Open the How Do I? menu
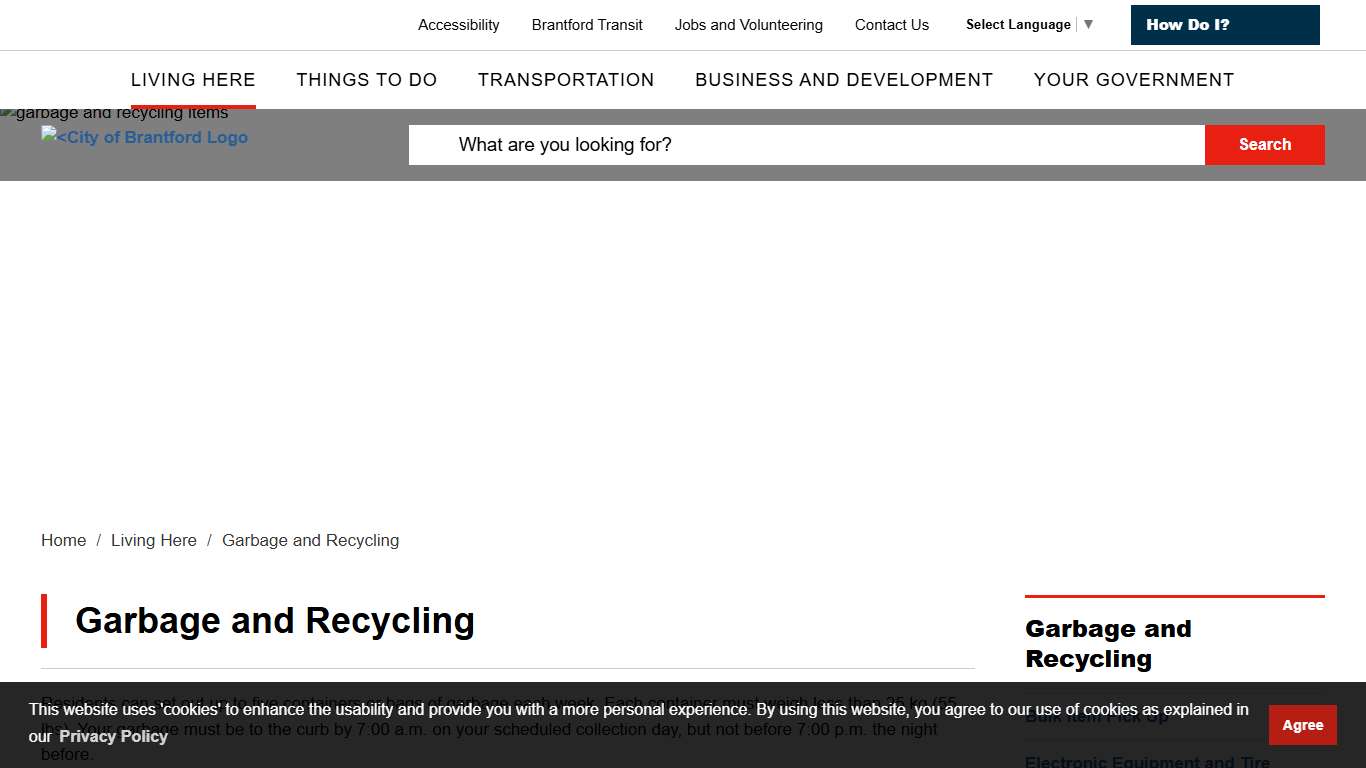 tap(1224, 24)
